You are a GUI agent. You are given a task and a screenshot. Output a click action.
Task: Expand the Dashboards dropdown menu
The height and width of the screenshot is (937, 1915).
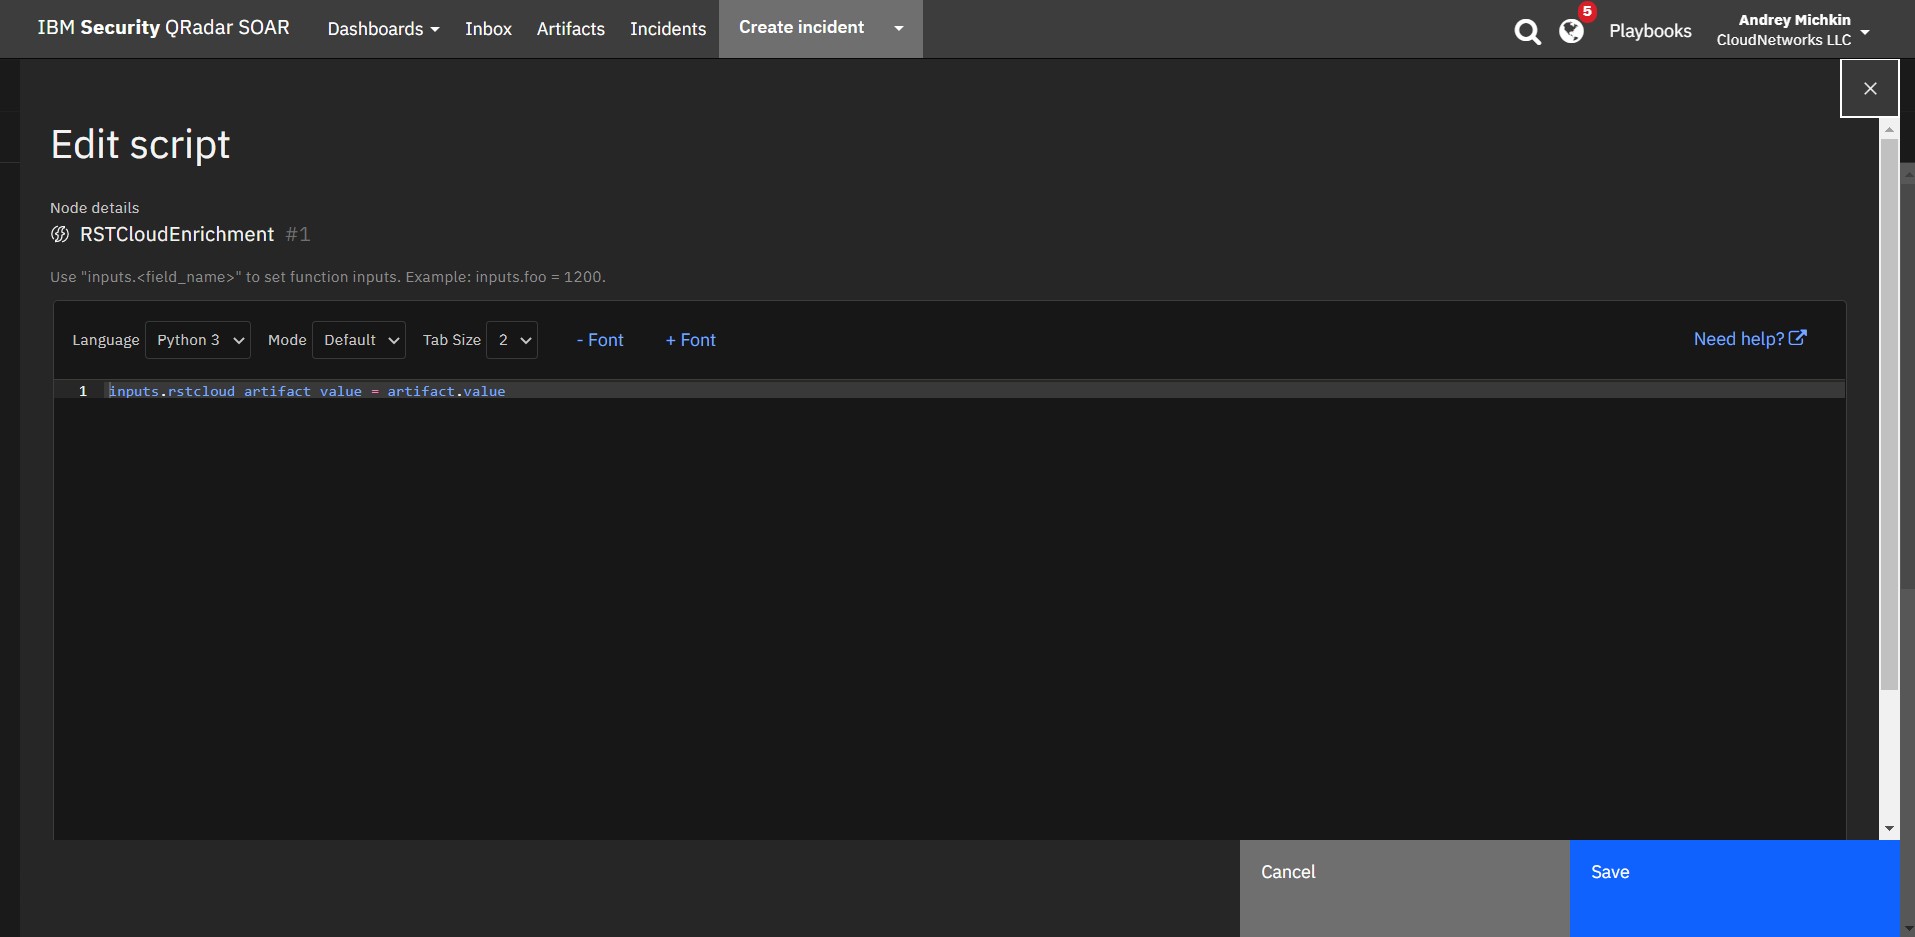click(383, 29)
